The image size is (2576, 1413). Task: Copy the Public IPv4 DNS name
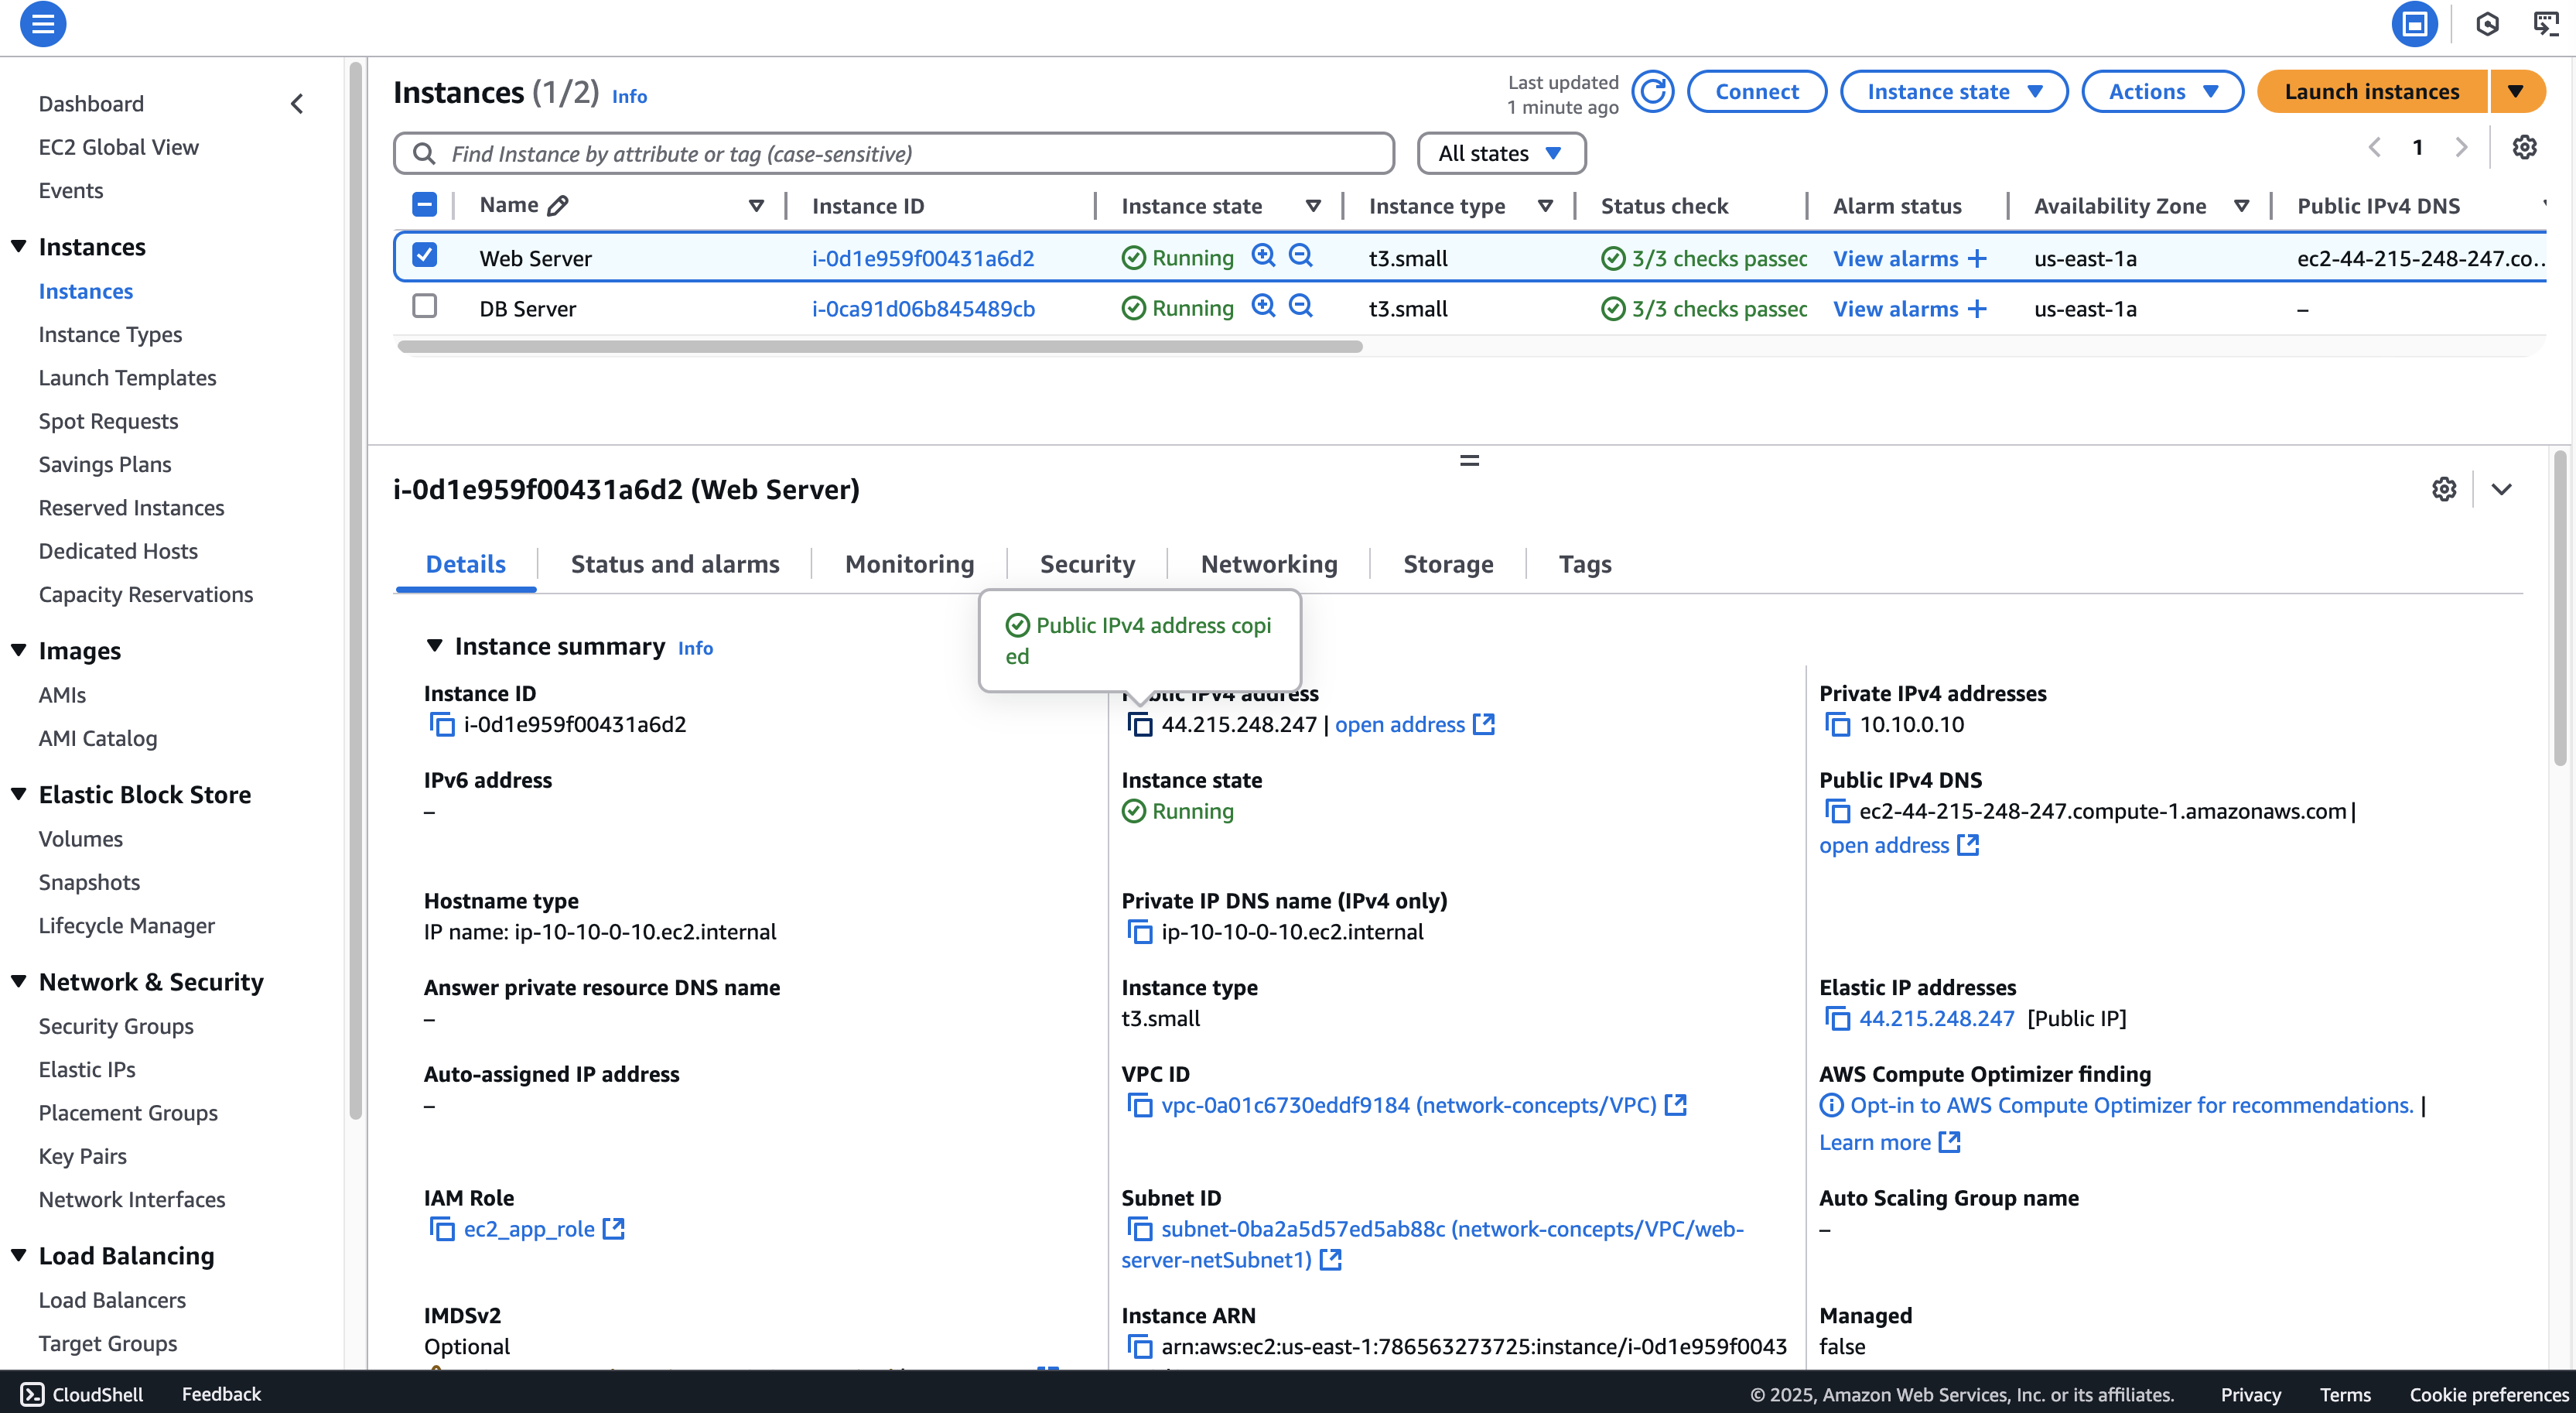tap(1837, 811)
